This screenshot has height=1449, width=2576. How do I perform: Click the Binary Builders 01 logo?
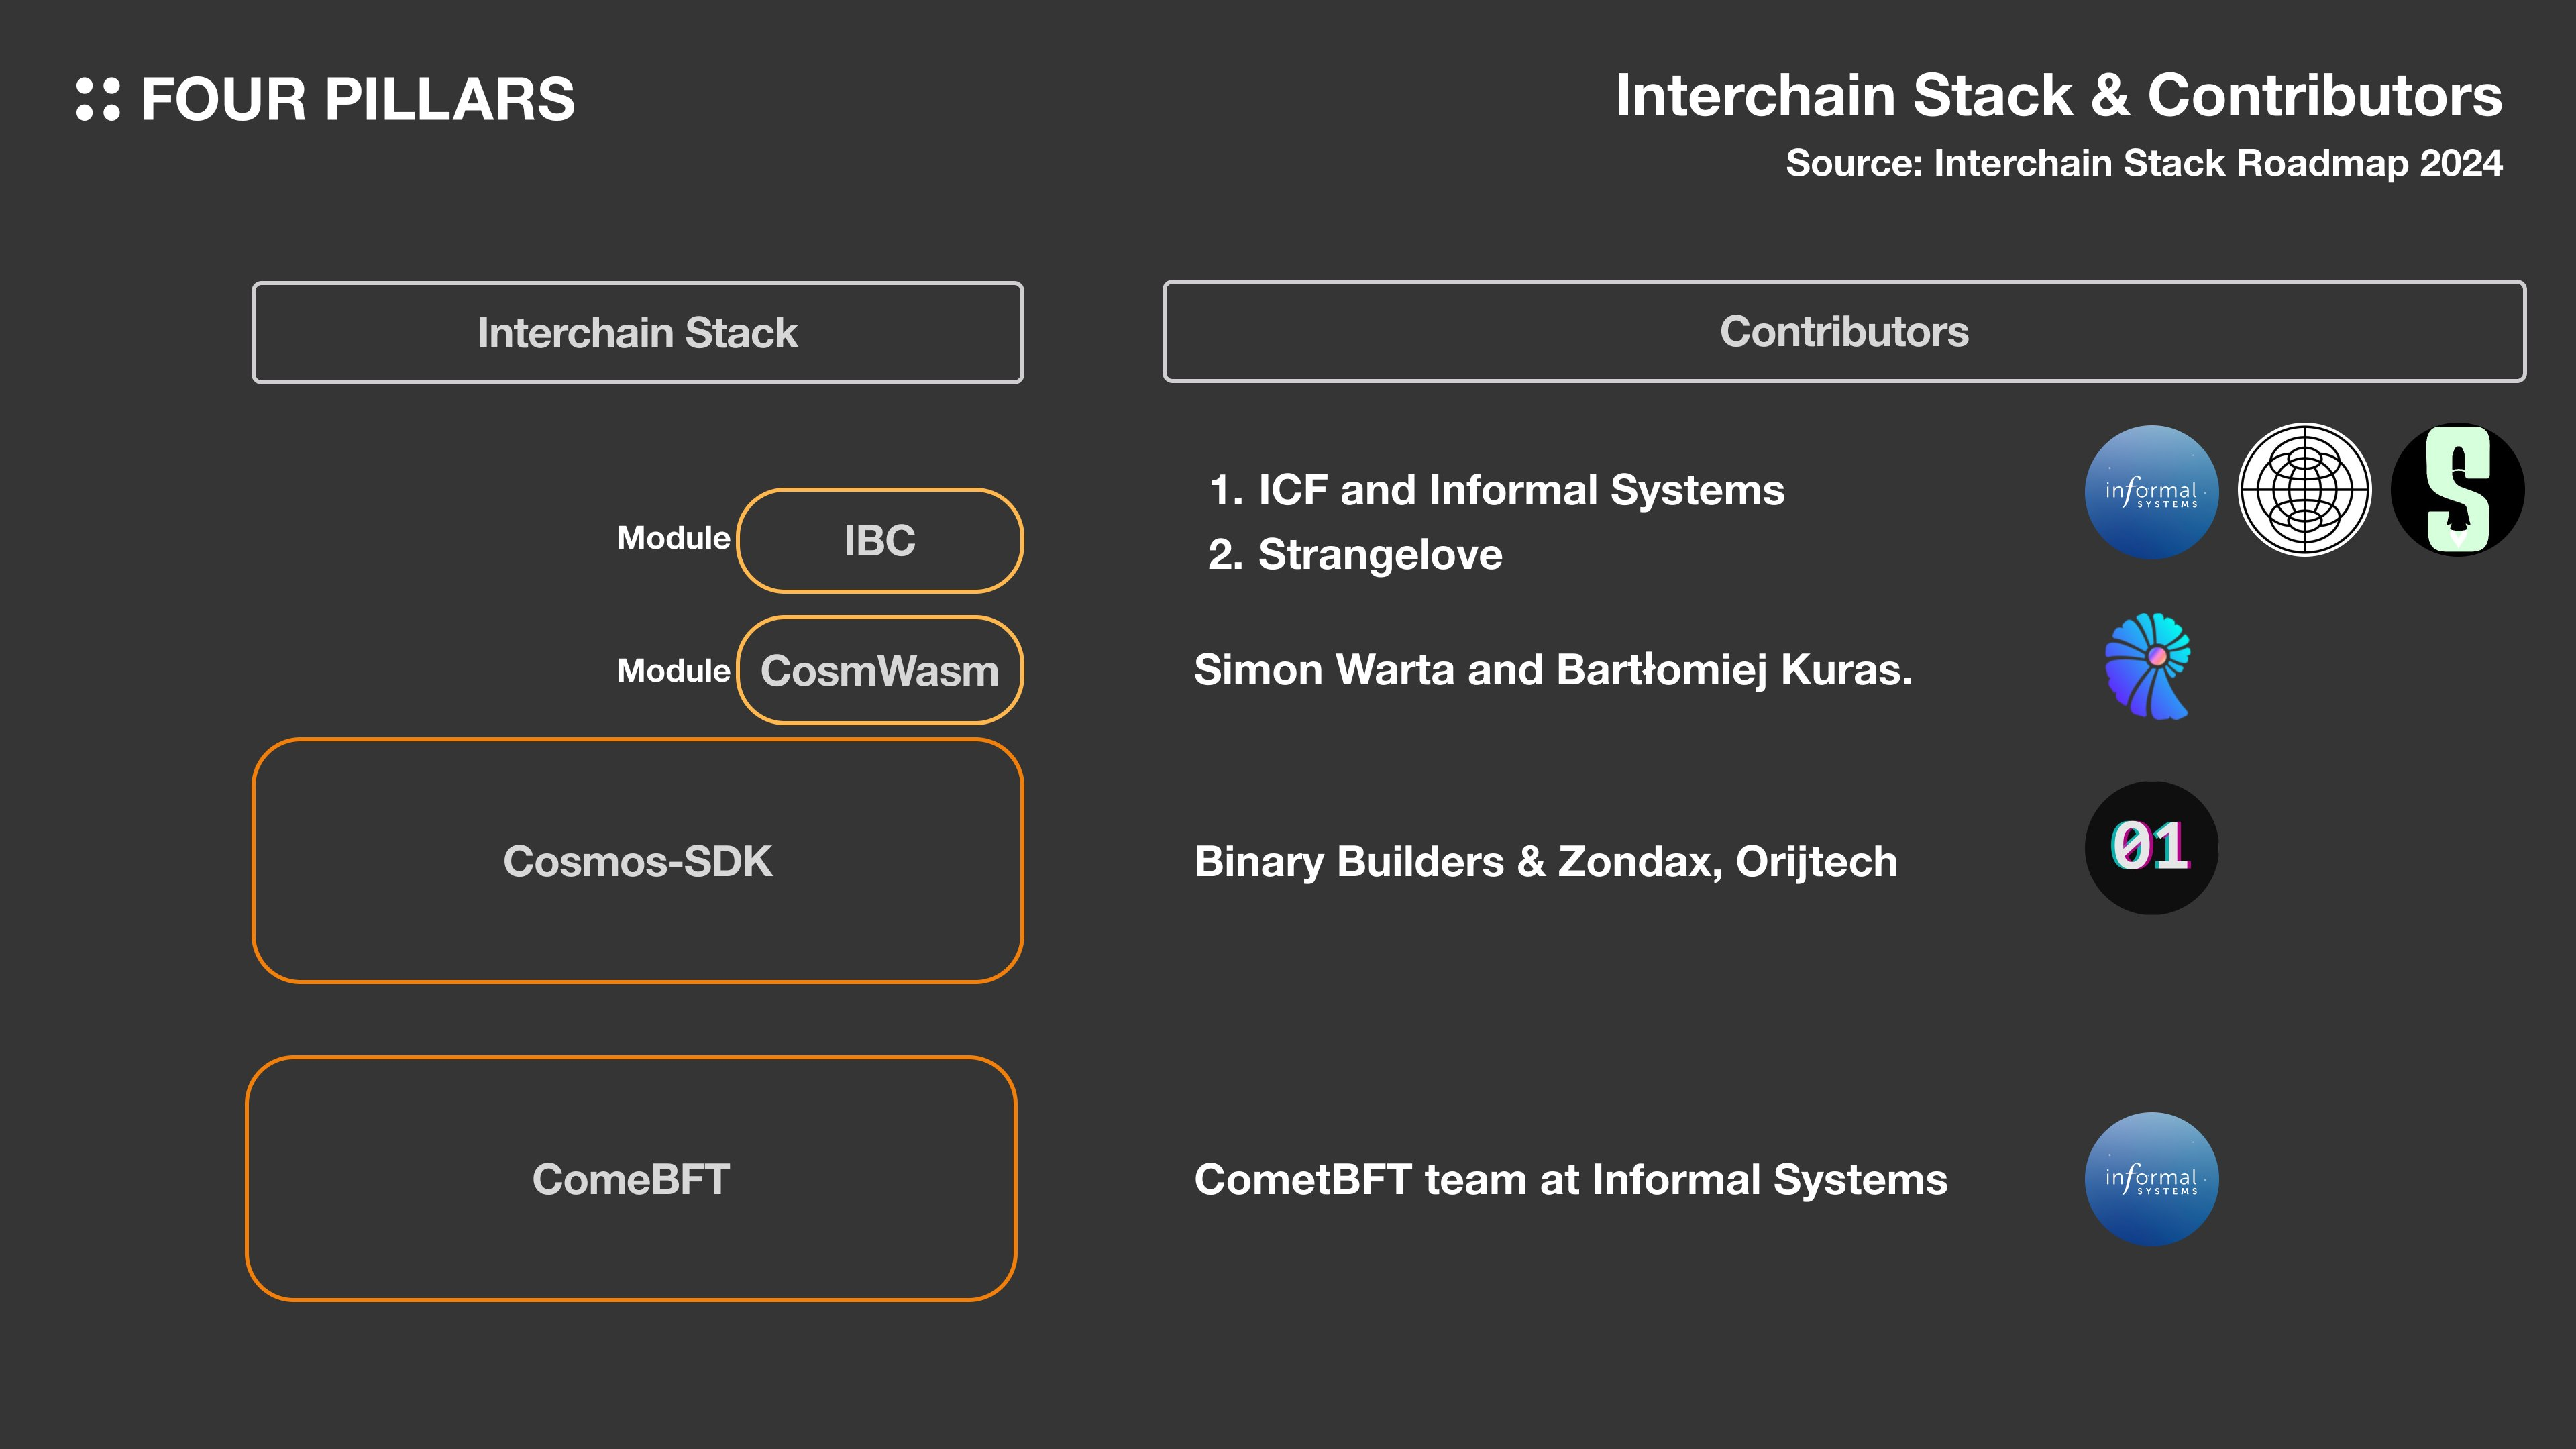pos(2151,848)
